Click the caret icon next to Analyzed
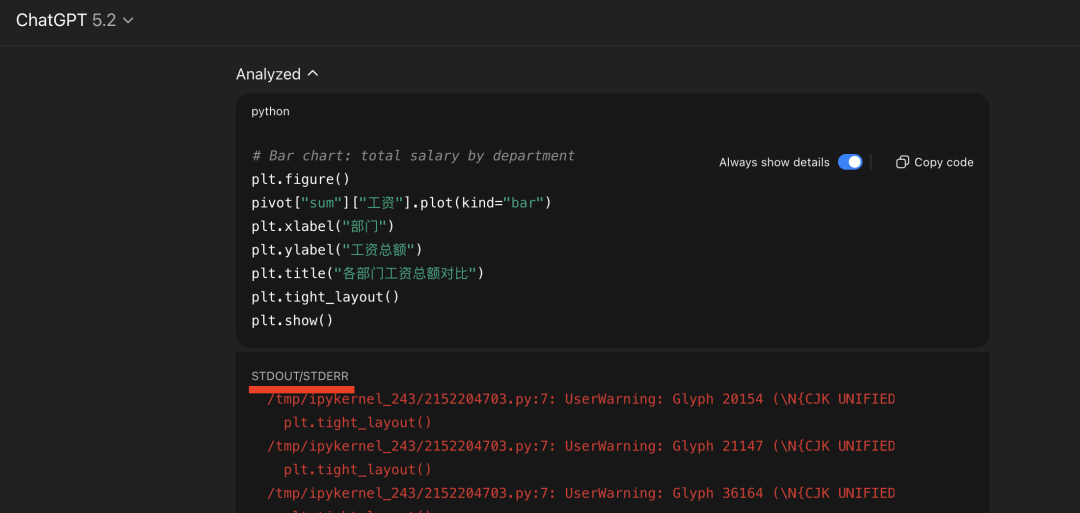This screenshot has height=513, width=1080. [x=313, y=74]
